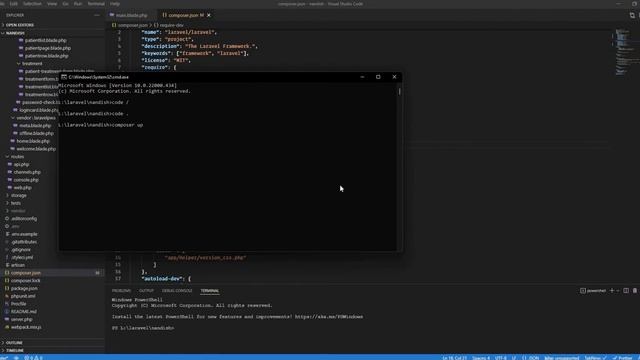Switch to the main.blade.php editor tab
The width and height of the screenshot is (640, 360).
(131, 15)
